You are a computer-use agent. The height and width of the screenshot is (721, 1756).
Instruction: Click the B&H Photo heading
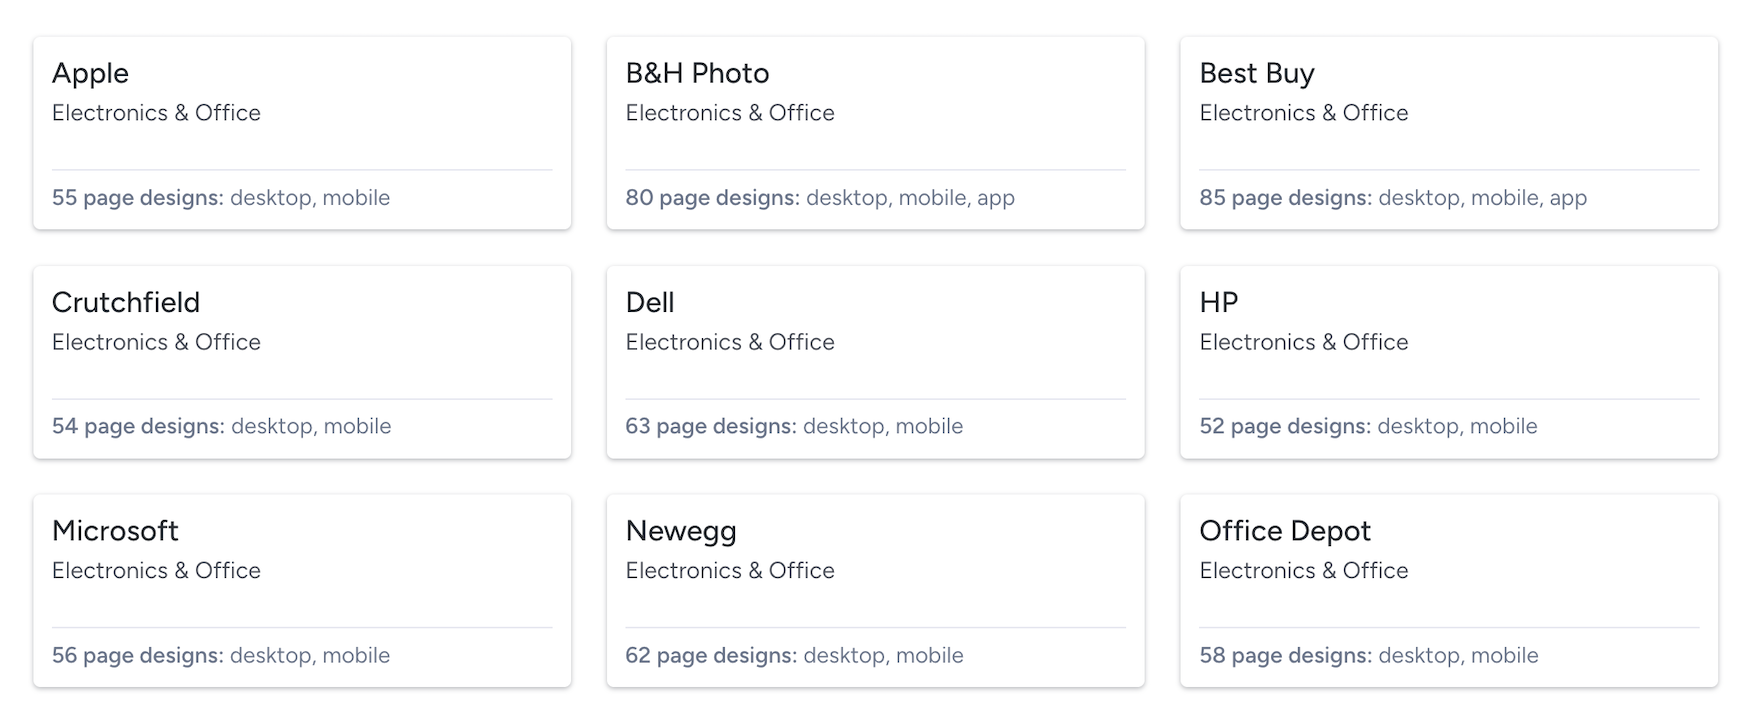coord(697,74)
